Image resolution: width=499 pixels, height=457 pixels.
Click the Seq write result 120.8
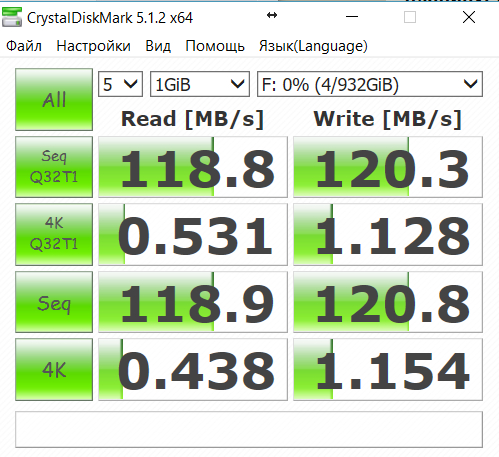pyautogui.click(x=388, y=302)
